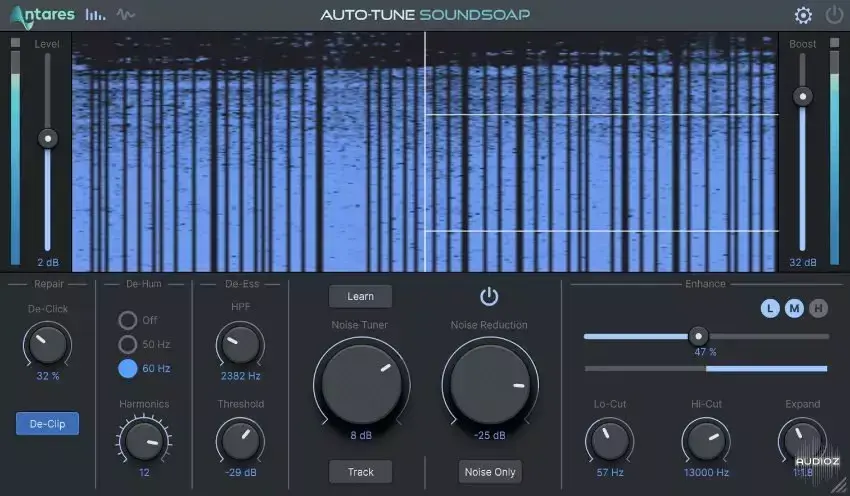
Task: Click the HPF value 2382 Hz
Action: [240, 376]
